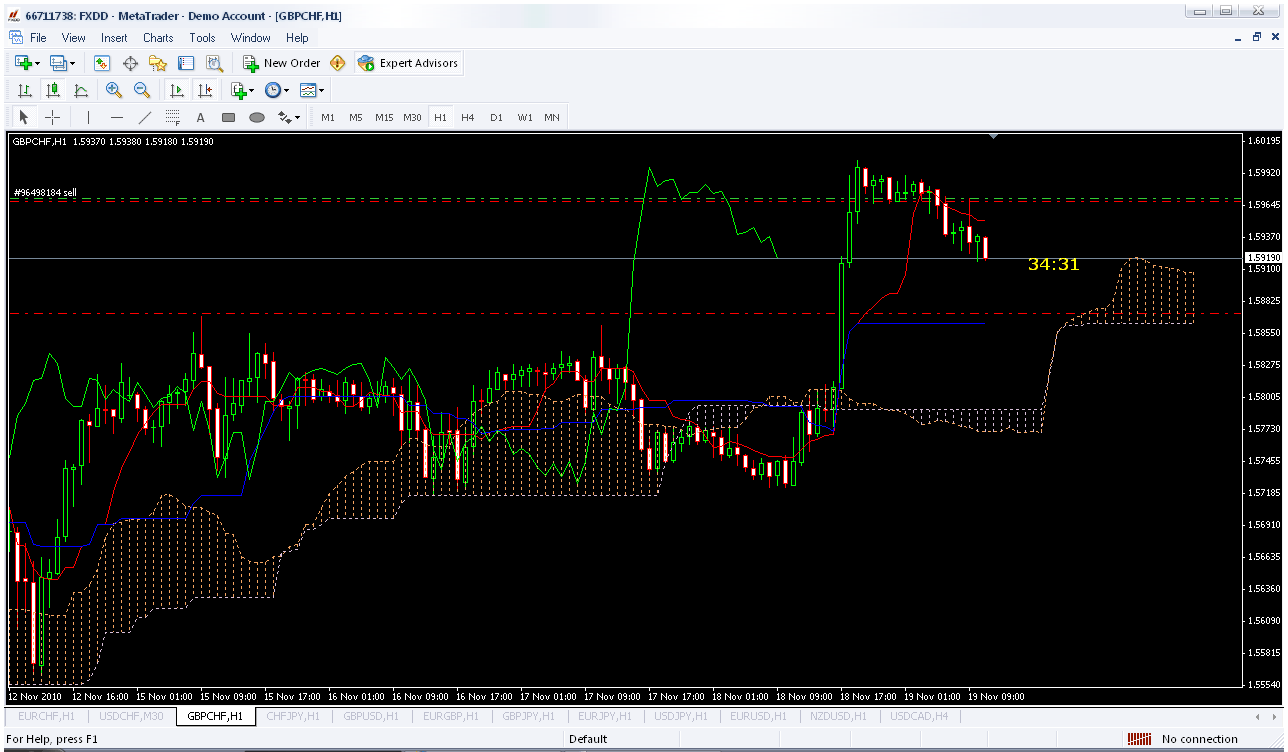
Task: Expand the Periods dropdown arrow
Action: click(x=286, y=90)
